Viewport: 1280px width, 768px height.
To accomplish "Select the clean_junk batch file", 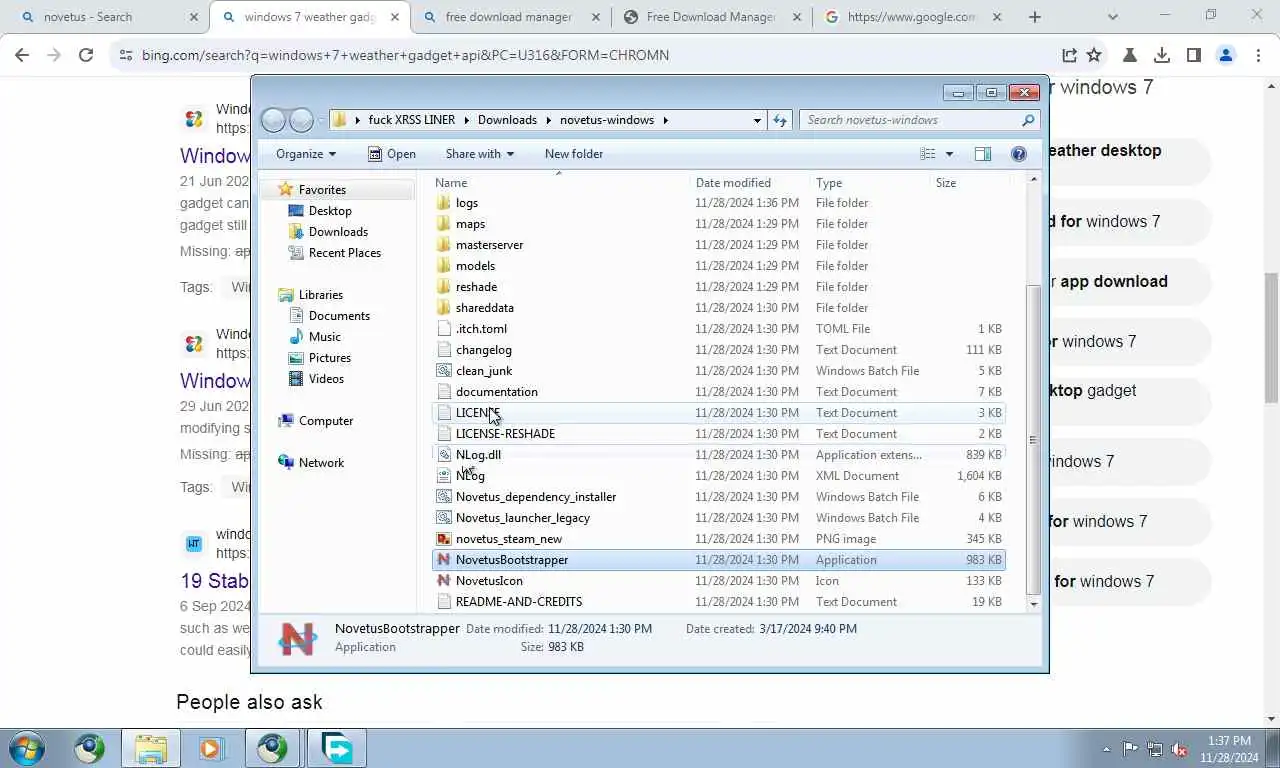I will [x=484, y=371].
